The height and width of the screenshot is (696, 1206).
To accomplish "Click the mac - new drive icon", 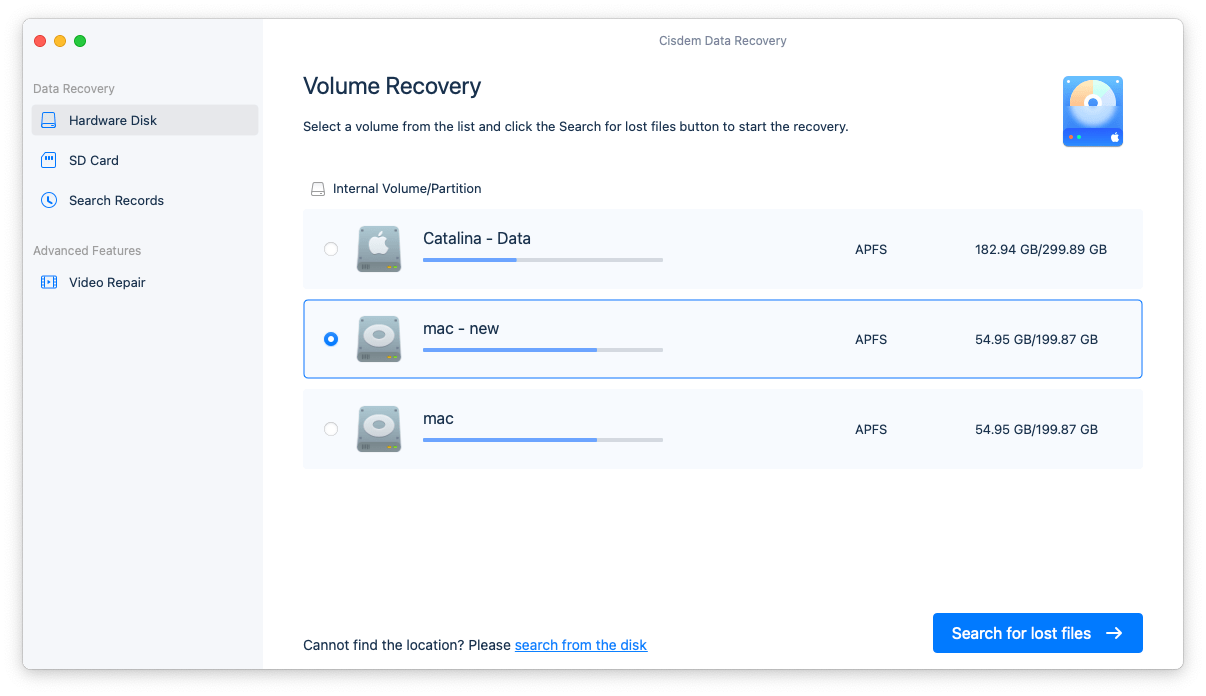I will pos(379,339).
